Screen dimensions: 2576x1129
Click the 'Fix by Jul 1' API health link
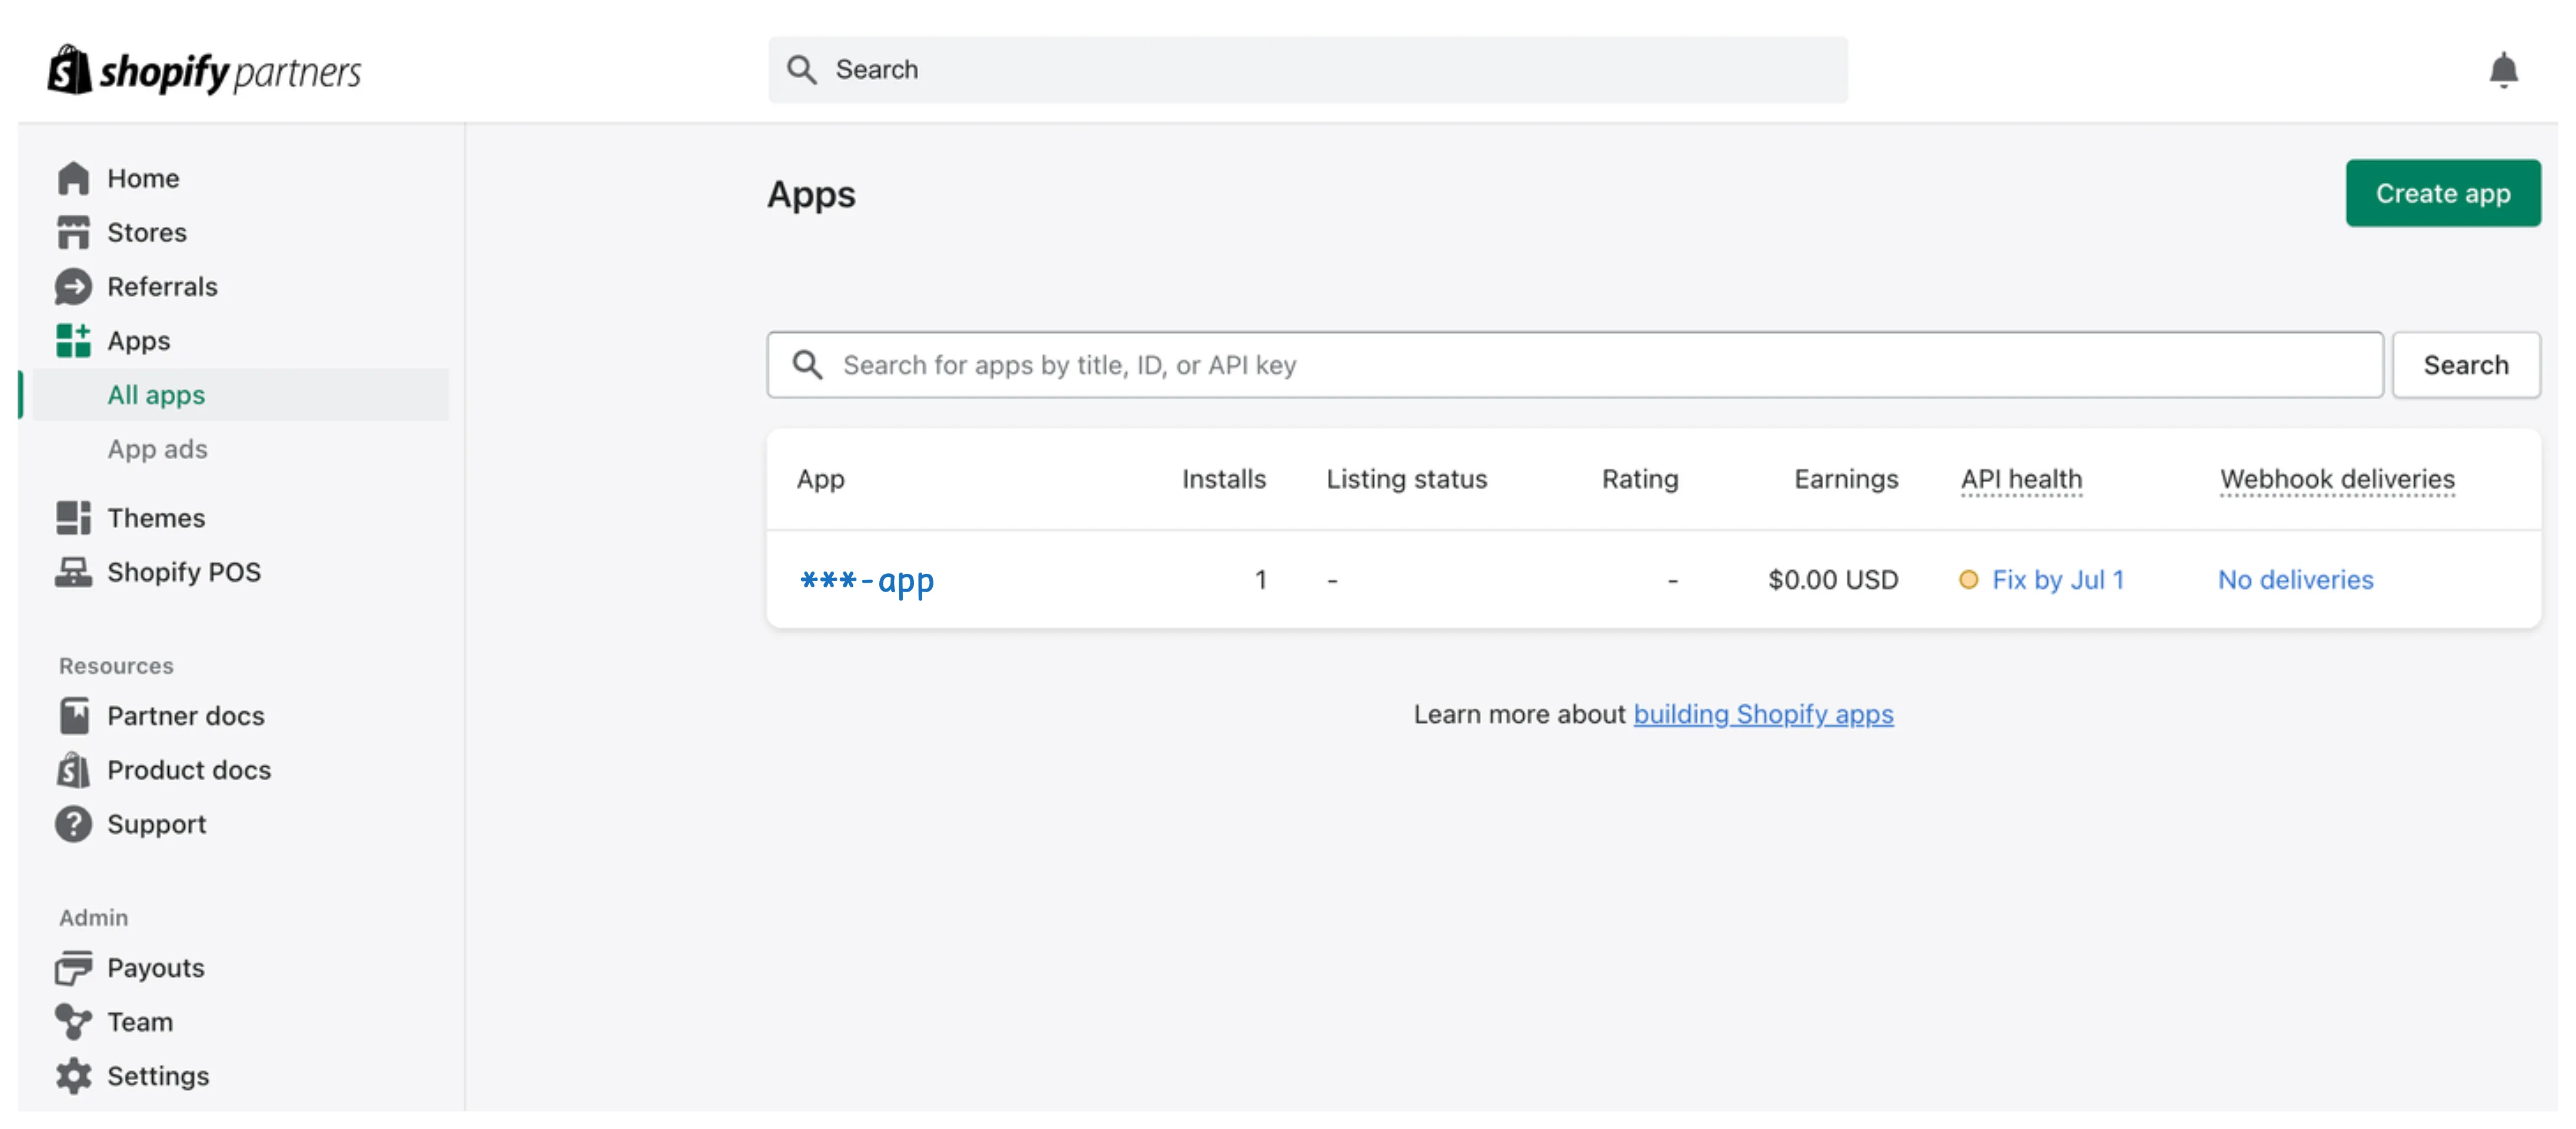[x=2058, y=579]
